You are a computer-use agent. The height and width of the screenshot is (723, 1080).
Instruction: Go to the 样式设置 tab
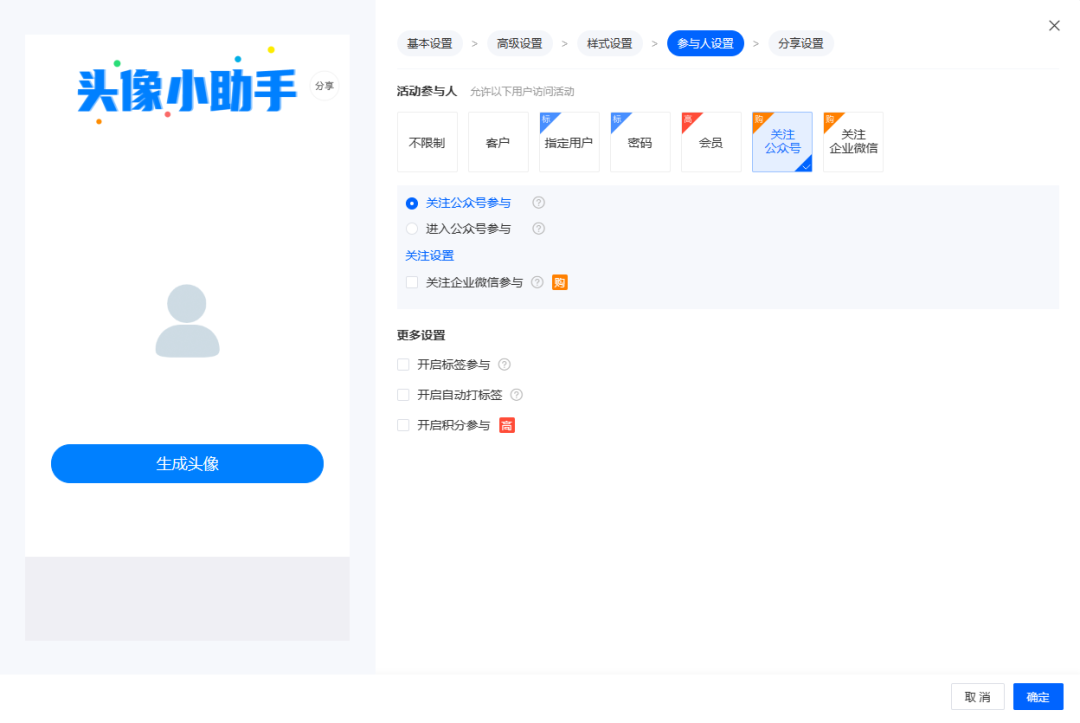click(x=610, y=43)
